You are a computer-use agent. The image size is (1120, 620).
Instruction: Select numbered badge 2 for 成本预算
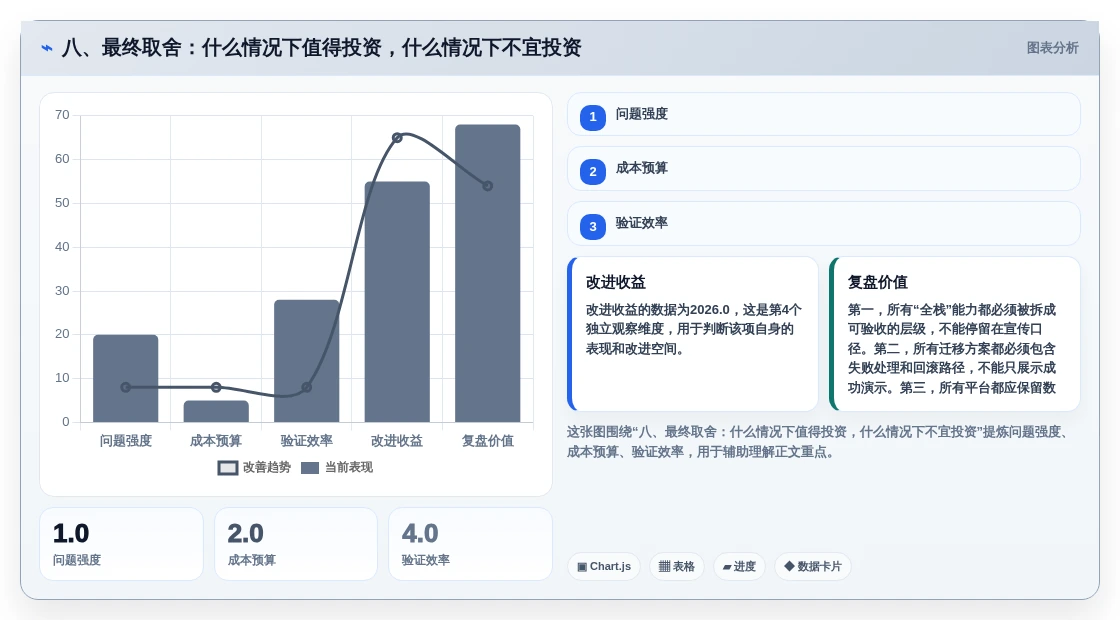(x=593, y=171)
